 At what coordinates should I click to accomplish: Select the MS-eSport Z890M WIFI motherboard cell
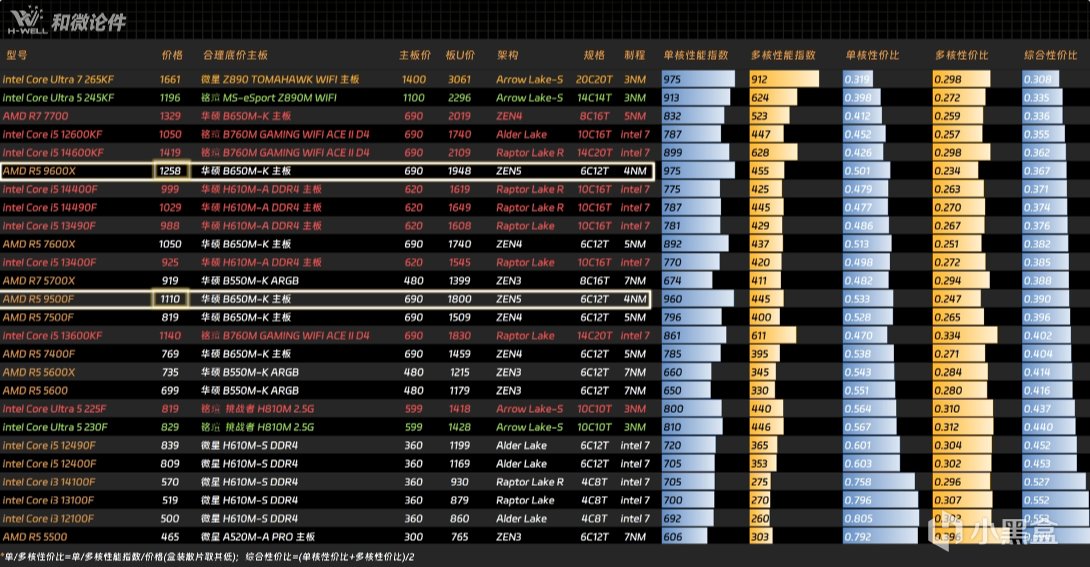pos(268,98)
